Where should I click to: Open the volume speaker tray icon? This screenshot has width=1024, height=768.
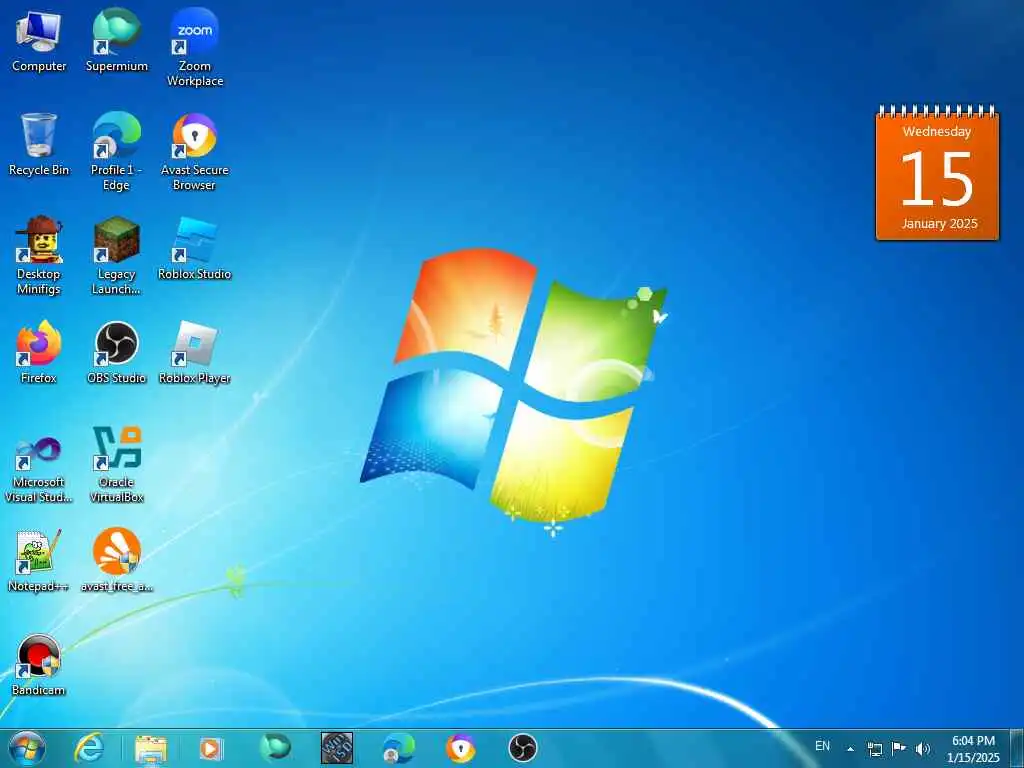point(923,749)
